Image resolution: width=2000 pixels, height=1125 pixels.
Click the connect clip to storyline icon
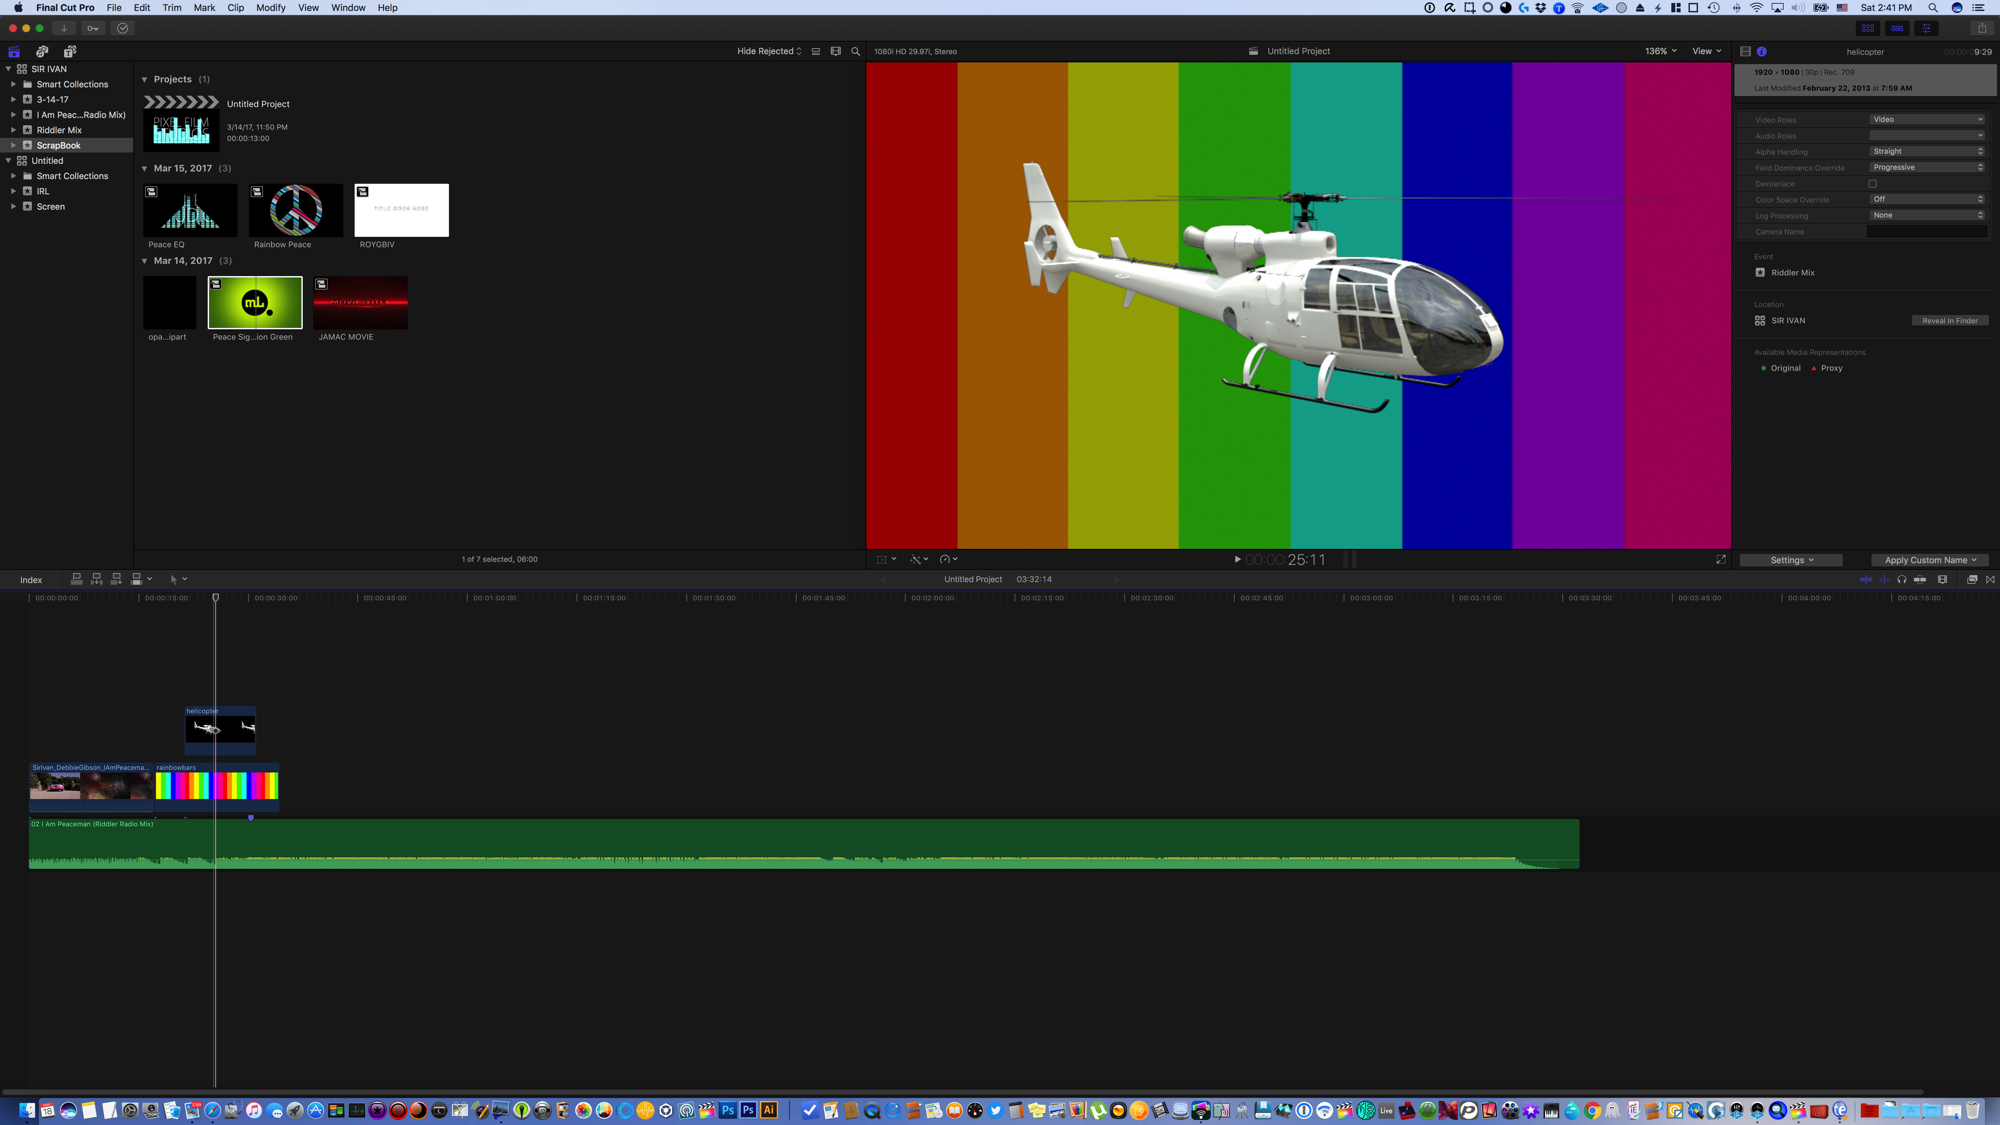click(x=77, y=579)
